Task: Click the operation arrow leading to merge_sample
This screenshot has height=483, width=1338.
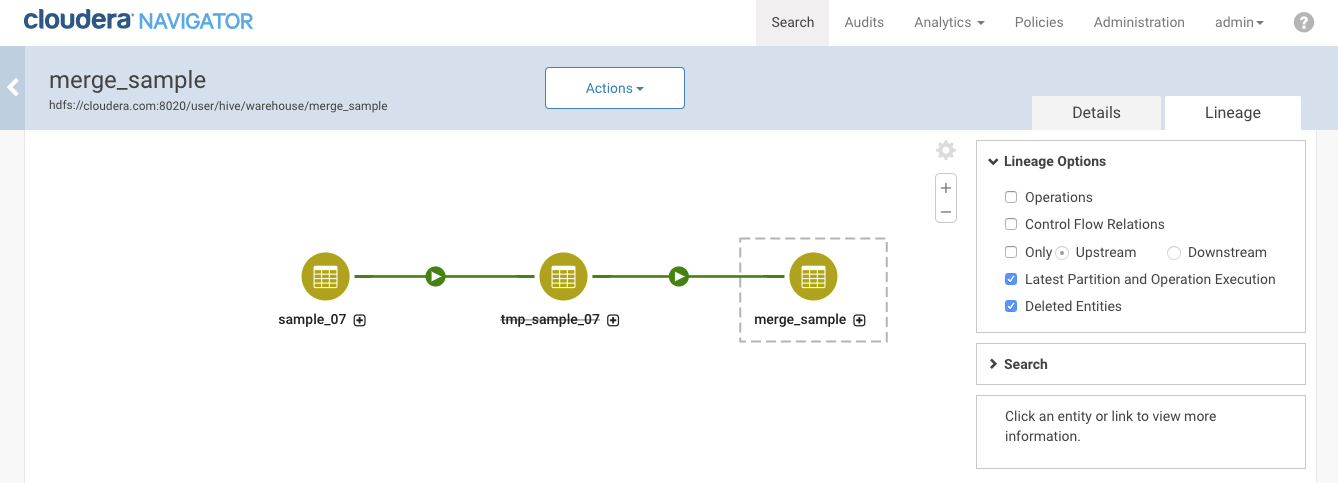Action: click(679, 276)
